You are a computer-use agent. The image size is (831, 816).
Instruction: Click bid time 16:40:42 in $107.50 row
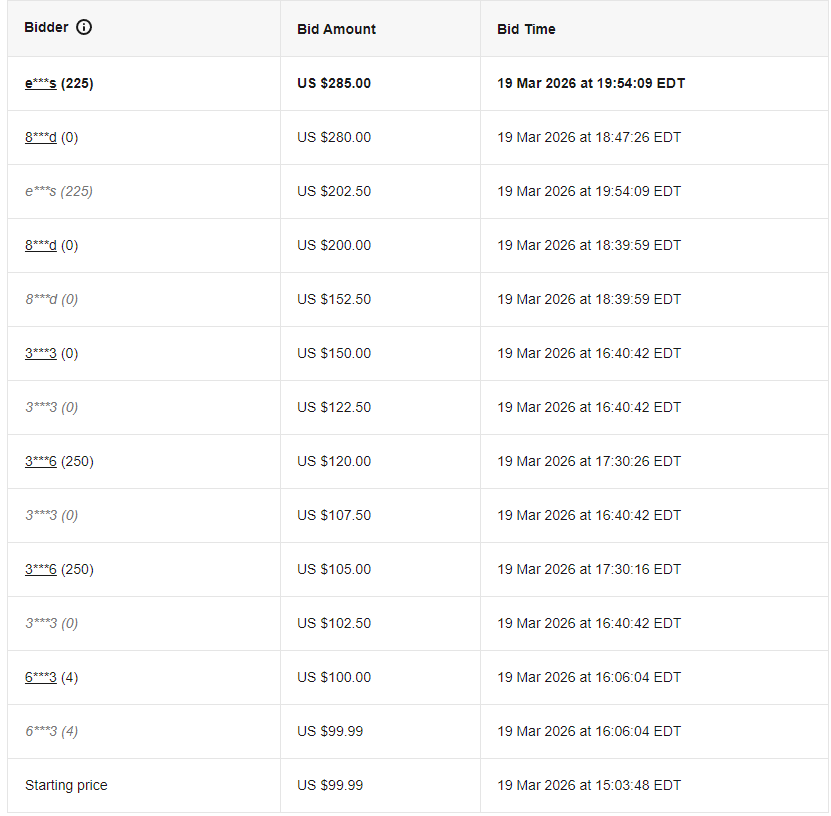[x=589, y=516]
